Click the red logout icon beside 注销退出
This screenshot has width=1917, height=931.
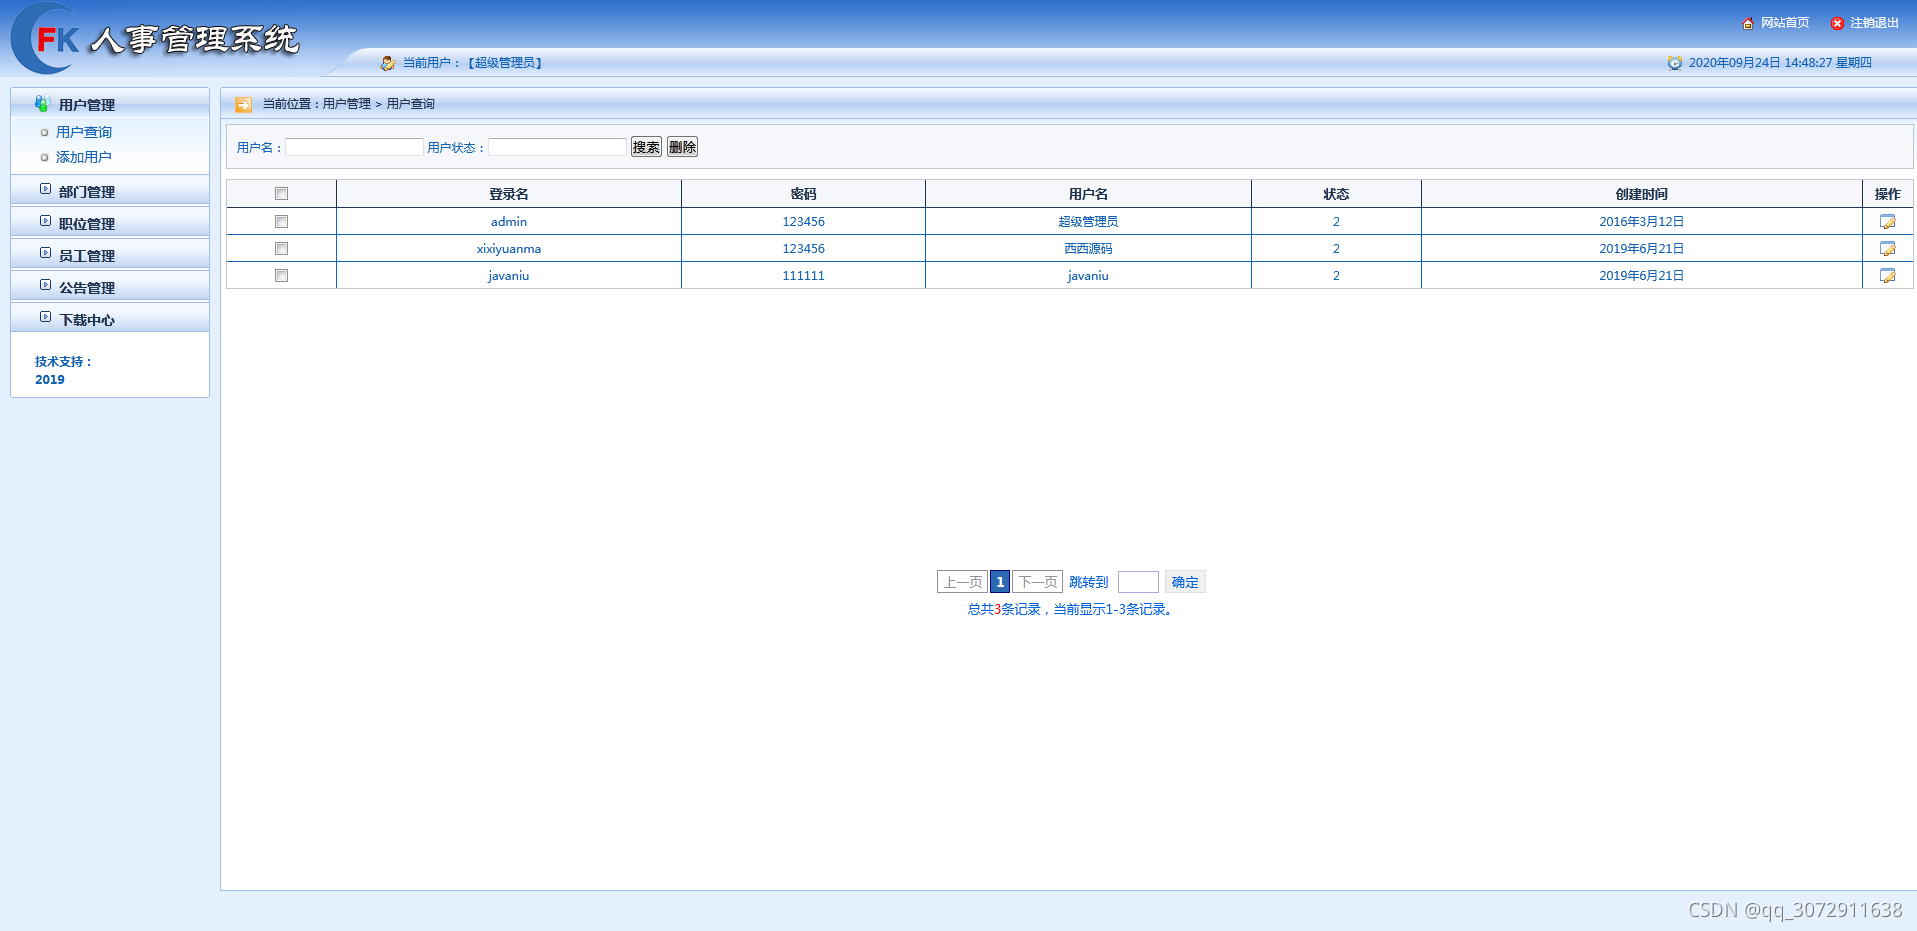(1837, 23)
